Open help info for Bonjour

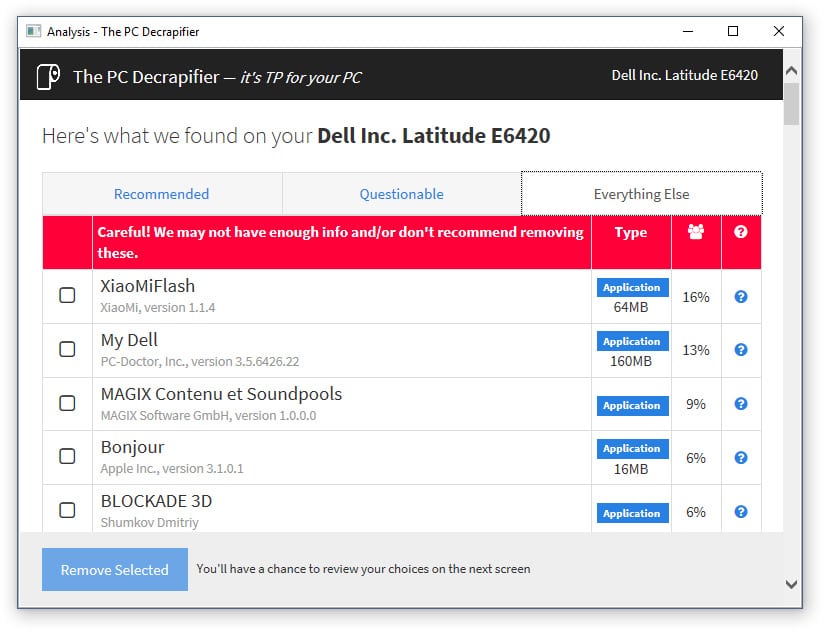740,458
